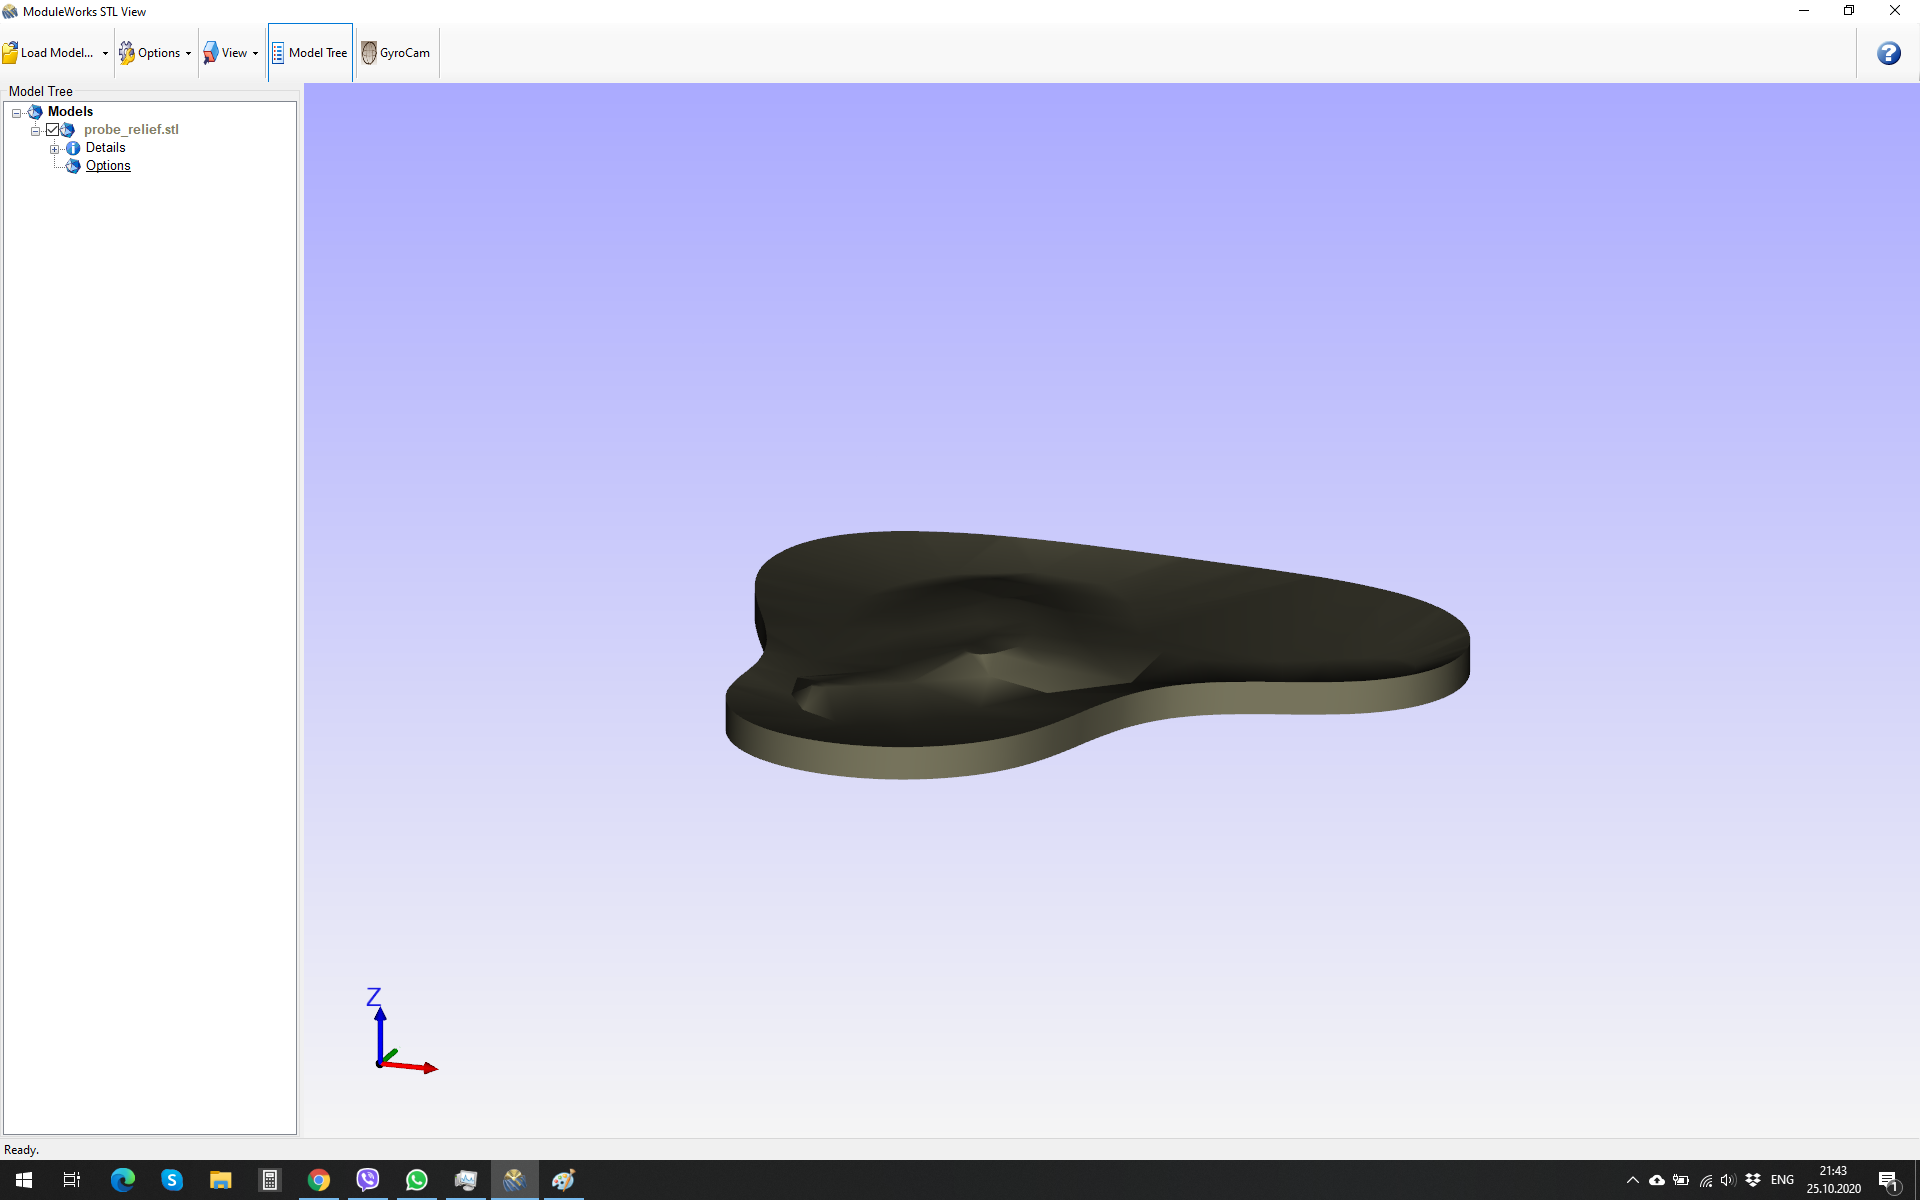Open Chrome from the taskbar
The height and width of the screenshot is (1200, 1920).
coord(318,1180)
